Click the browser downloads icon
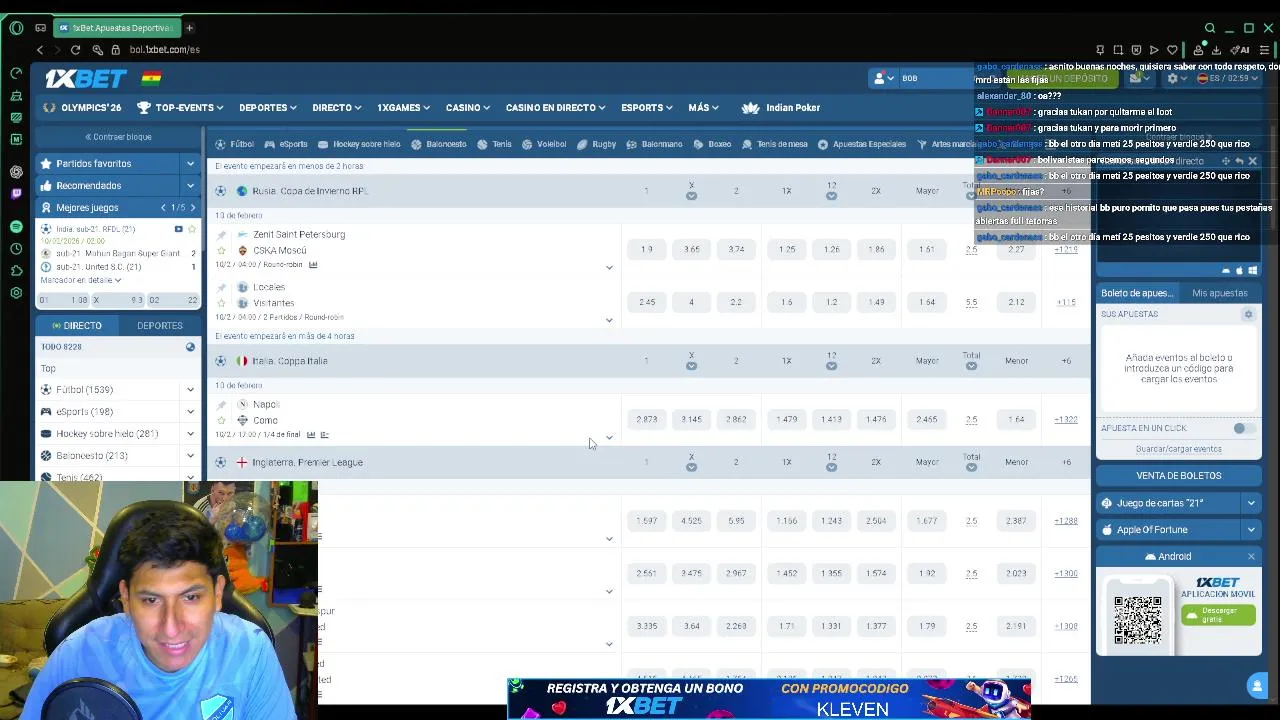Screen dimensions: 1280x720 (1216, 49)
